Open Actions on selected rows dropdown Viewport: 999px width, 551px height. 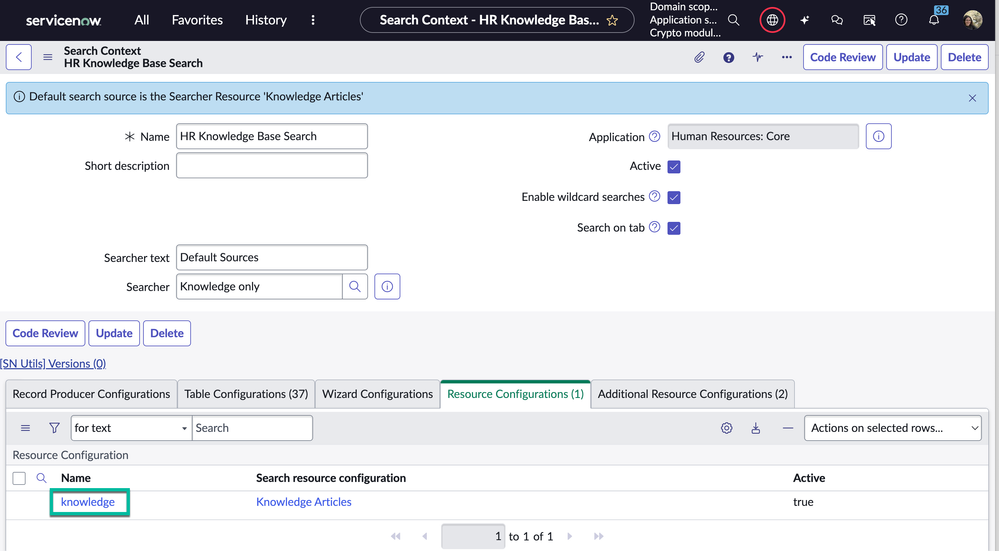(893, 428)
